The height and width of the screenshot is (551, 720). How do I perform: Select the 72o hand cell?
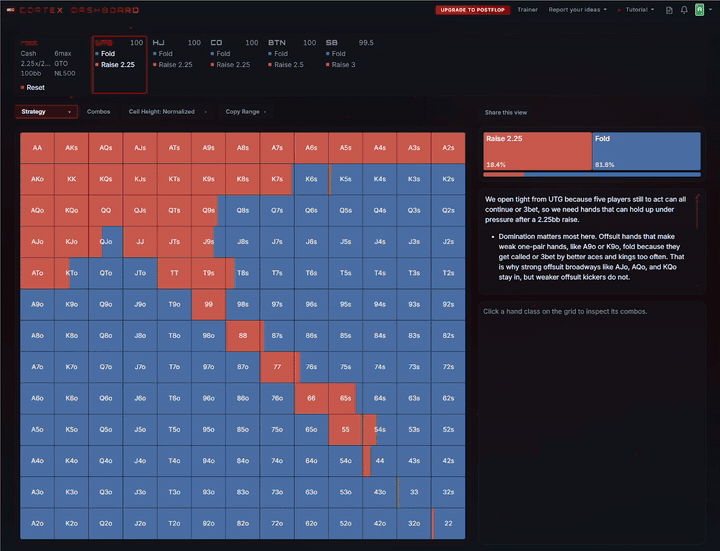(x=277, y=523)
